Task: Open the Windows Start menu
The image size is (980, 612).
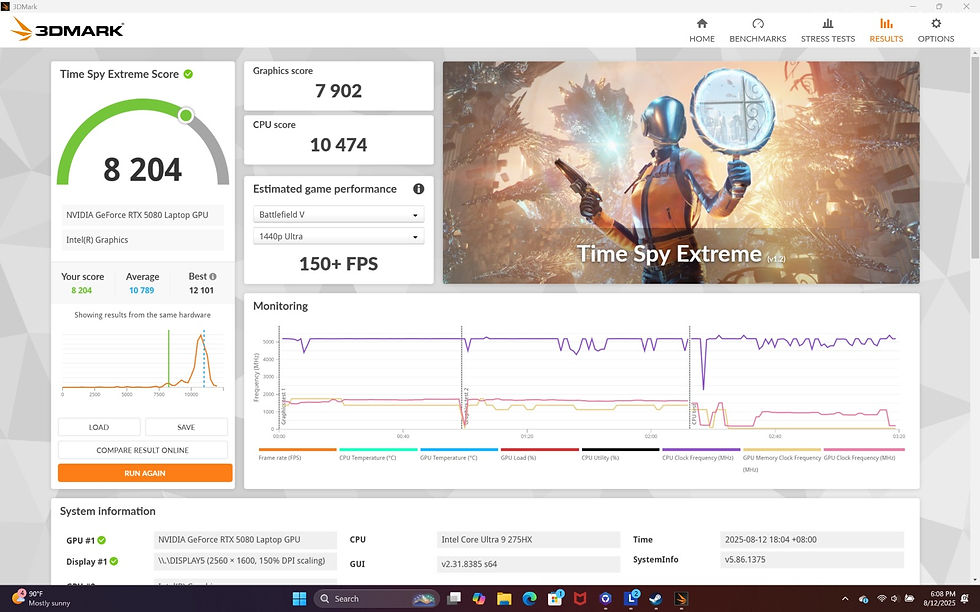Action: click(299, 598)
